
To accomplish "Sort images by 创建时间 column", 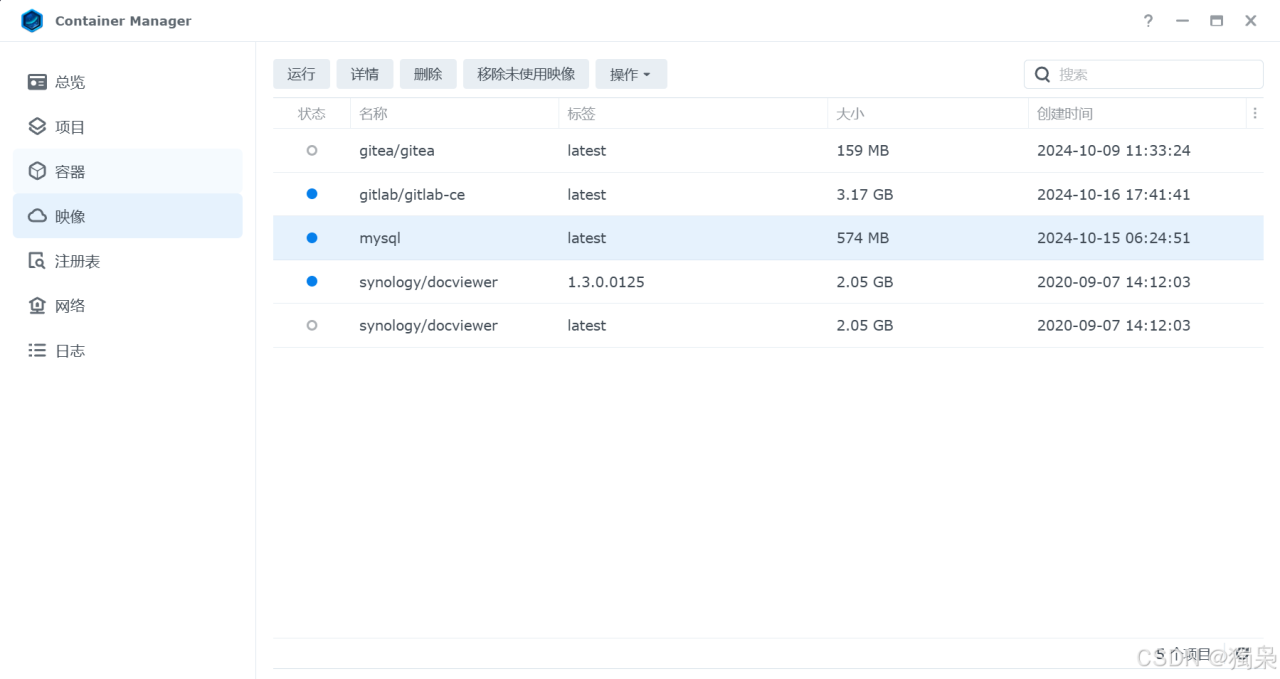I will 1065,113.
